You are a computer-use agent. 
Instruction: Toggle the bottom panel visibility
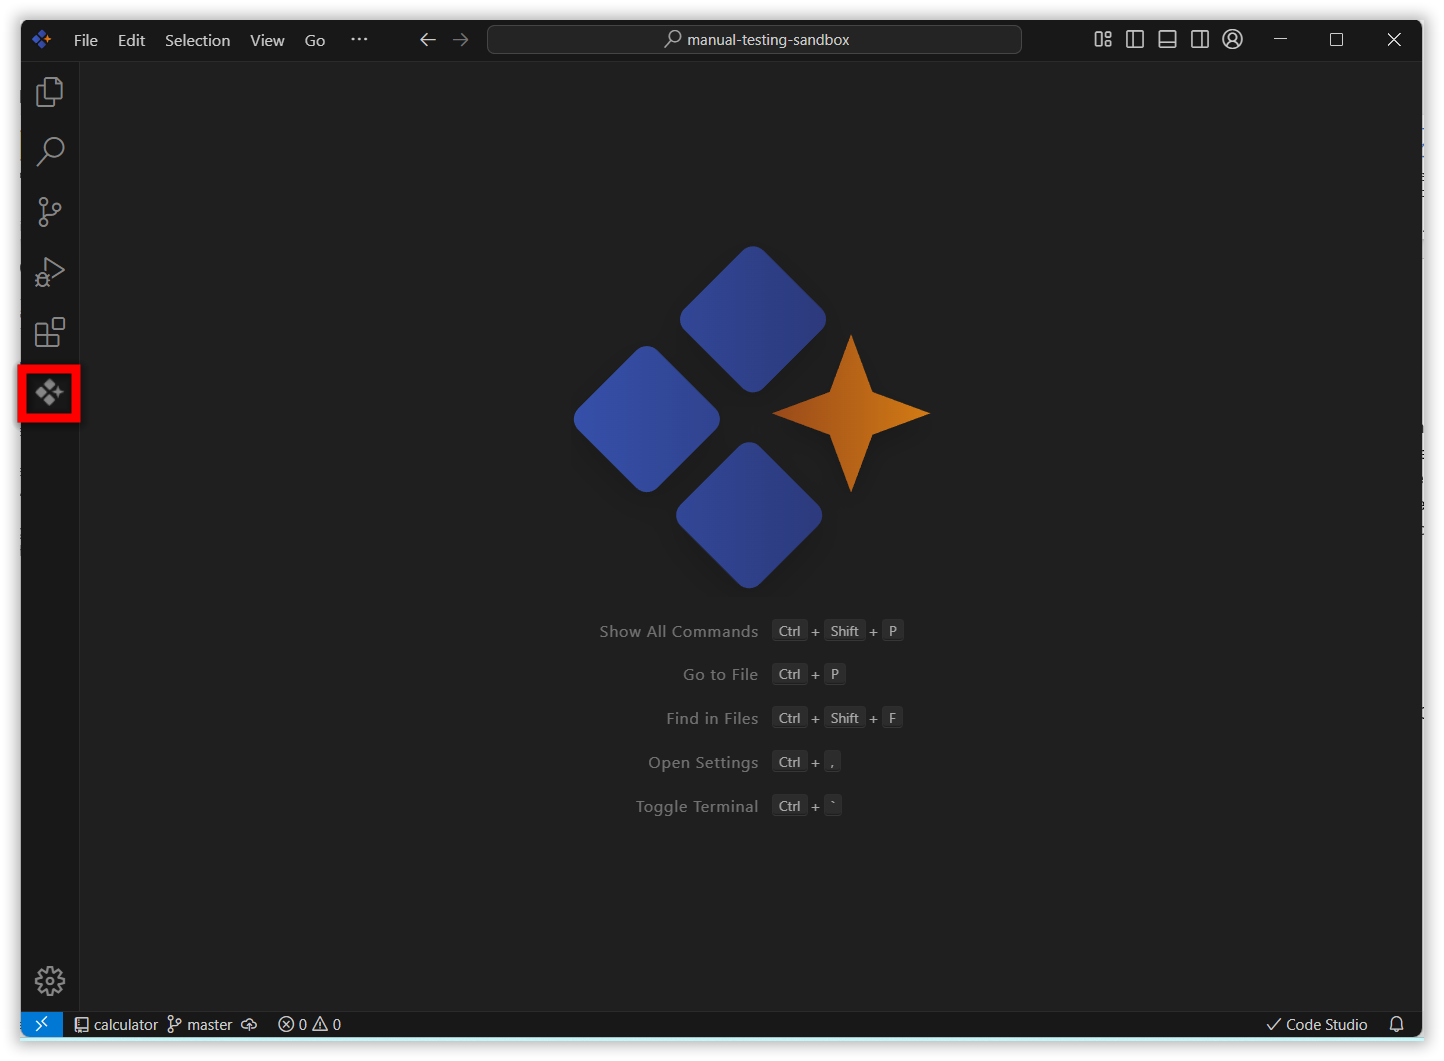[x=1167, y=40]
